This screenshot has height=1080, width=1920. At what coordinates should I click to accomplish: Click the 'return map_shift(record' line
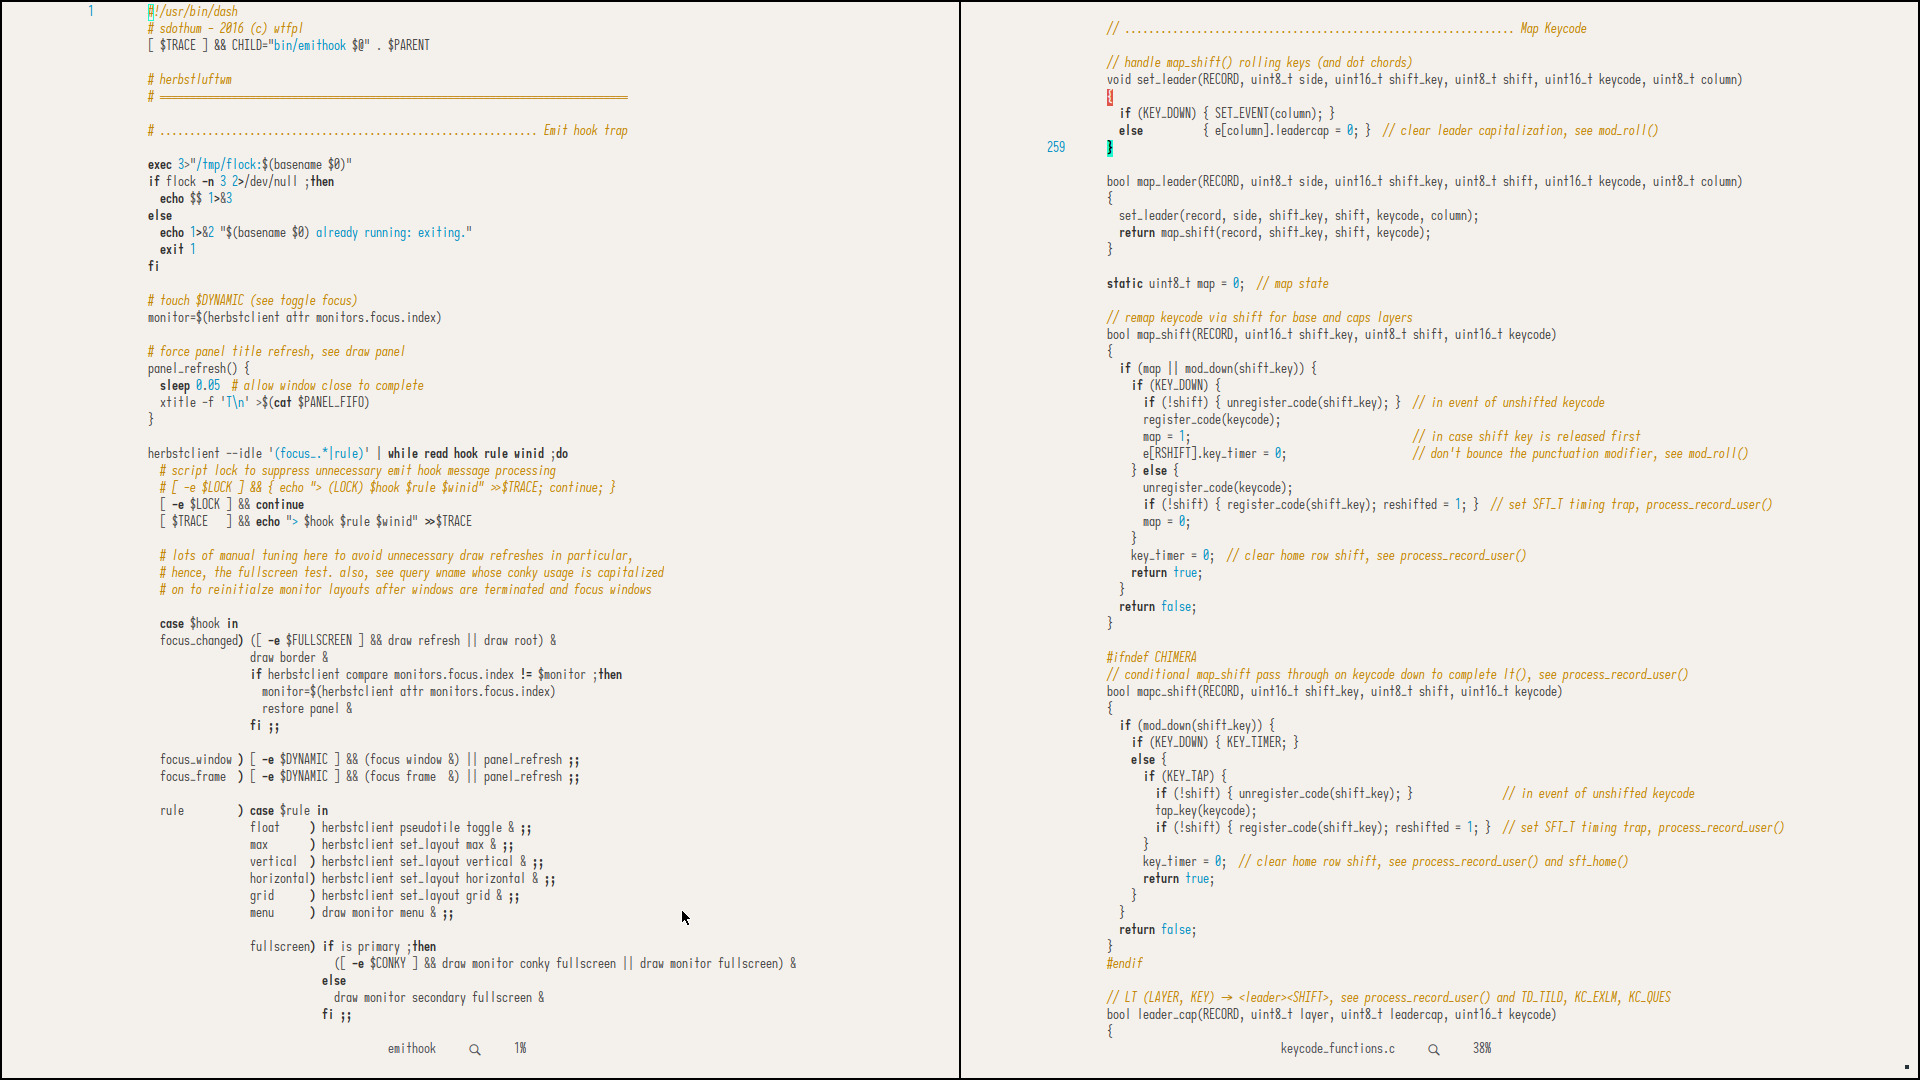pos(1275,232)
